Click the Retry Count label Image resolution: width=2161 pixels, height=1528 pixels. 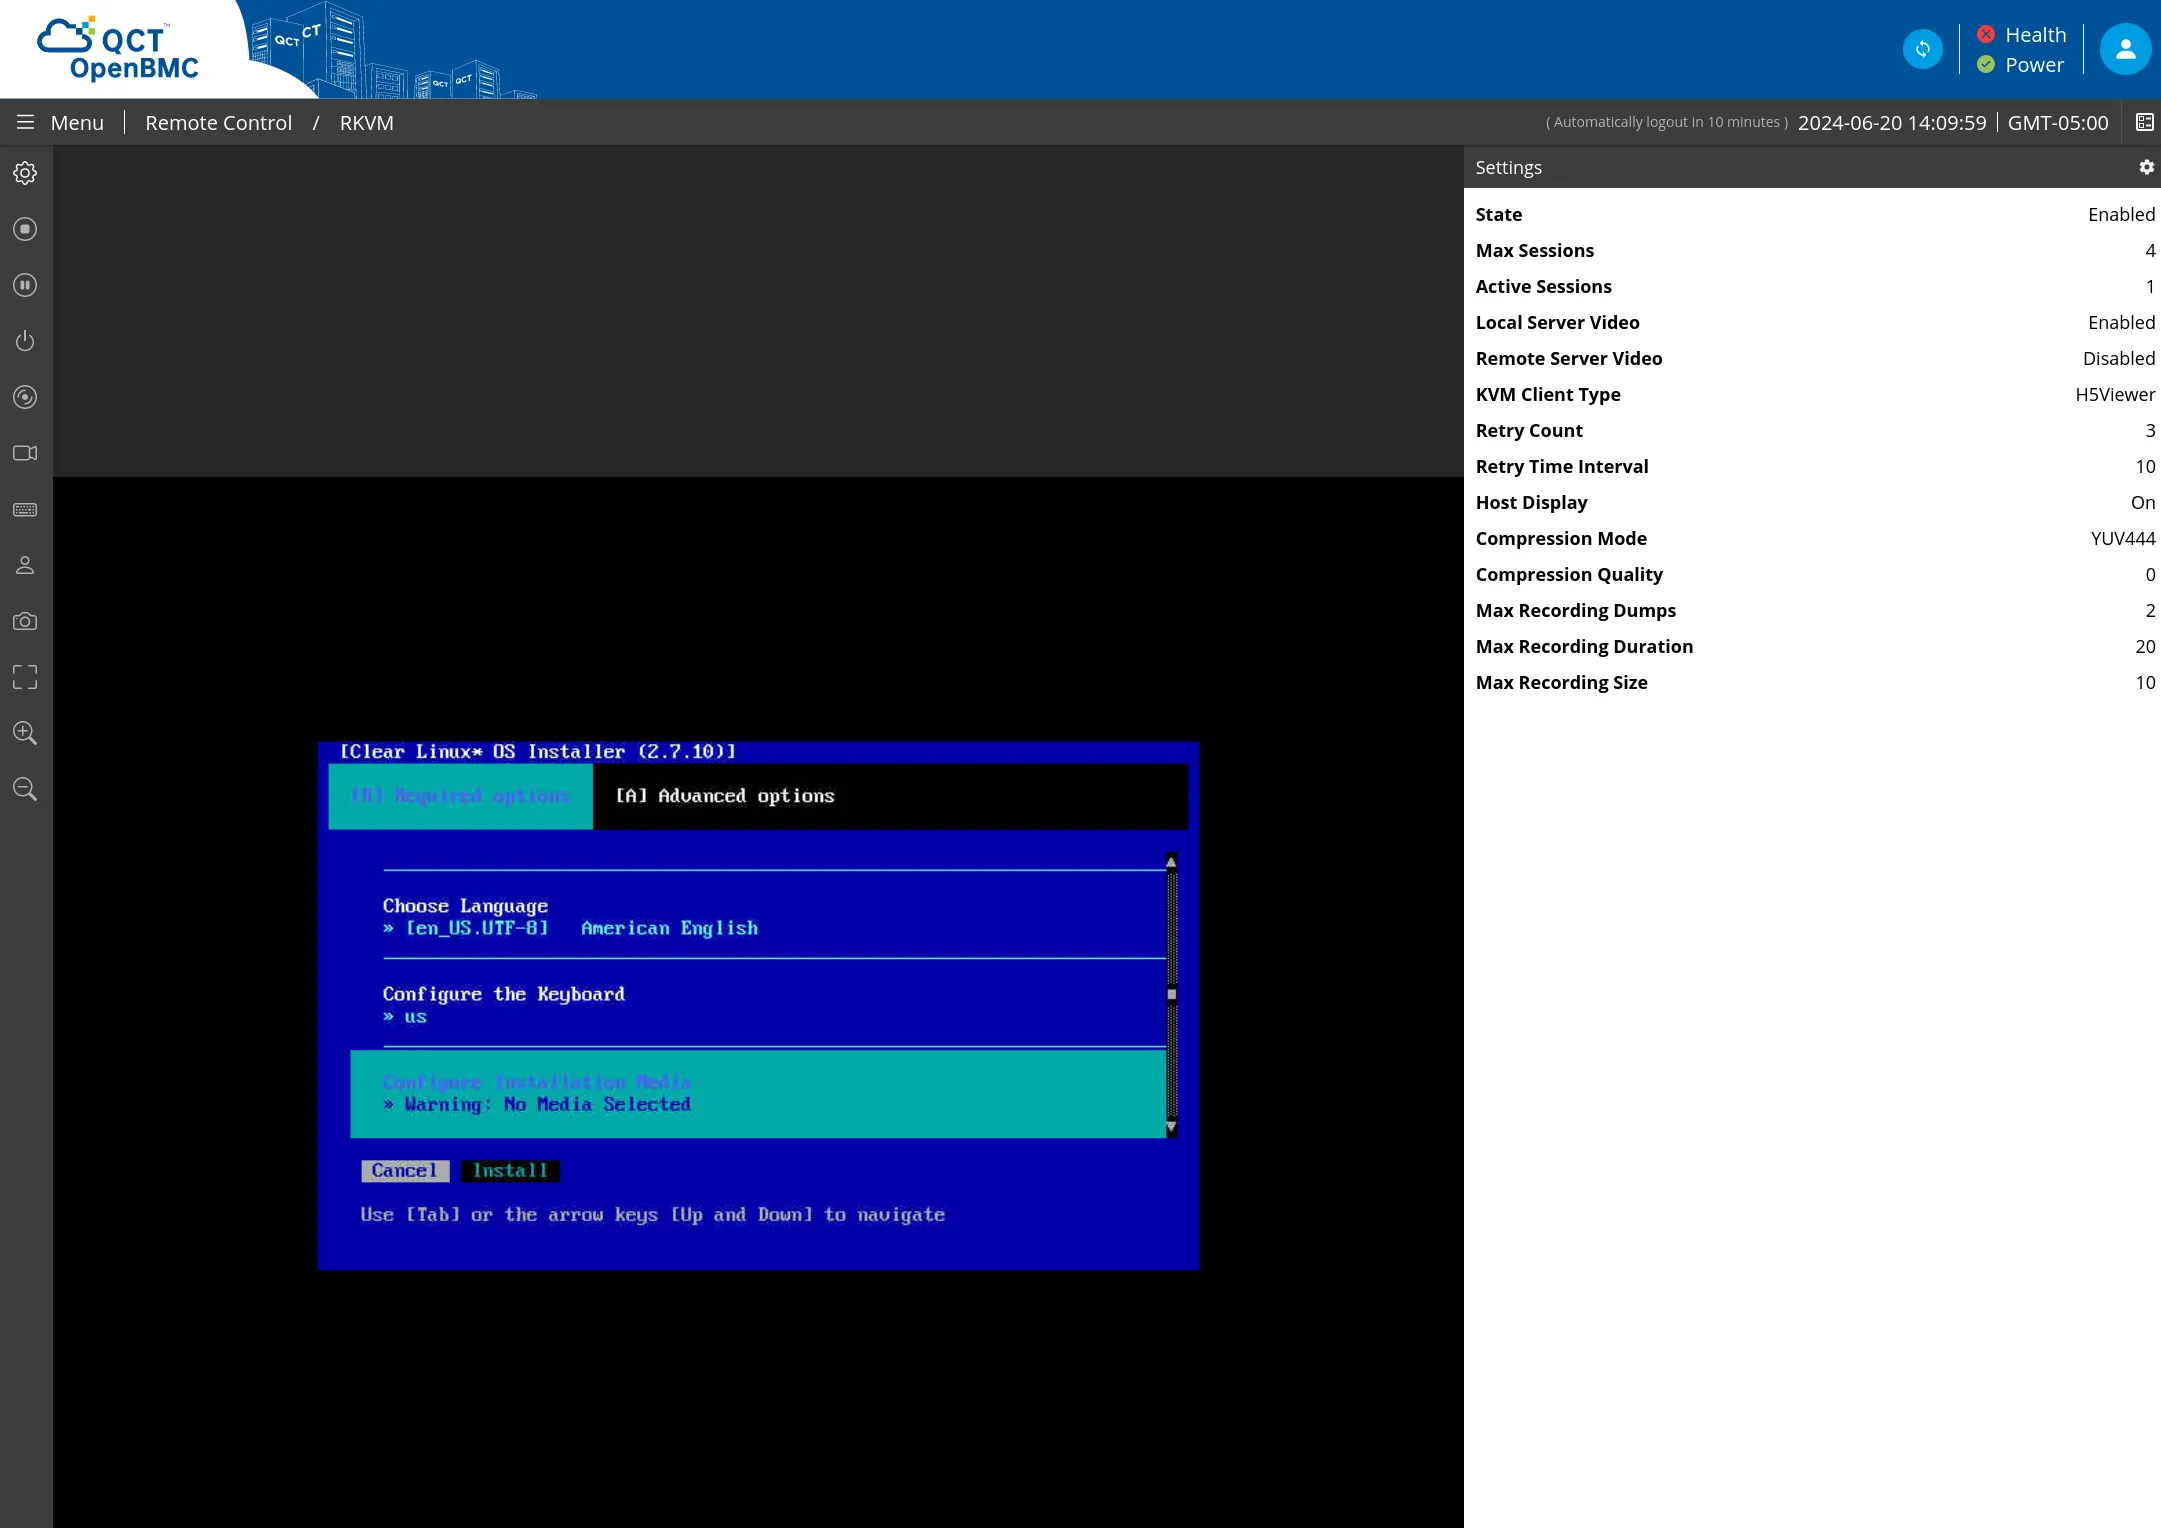[x=1529, y=430]
